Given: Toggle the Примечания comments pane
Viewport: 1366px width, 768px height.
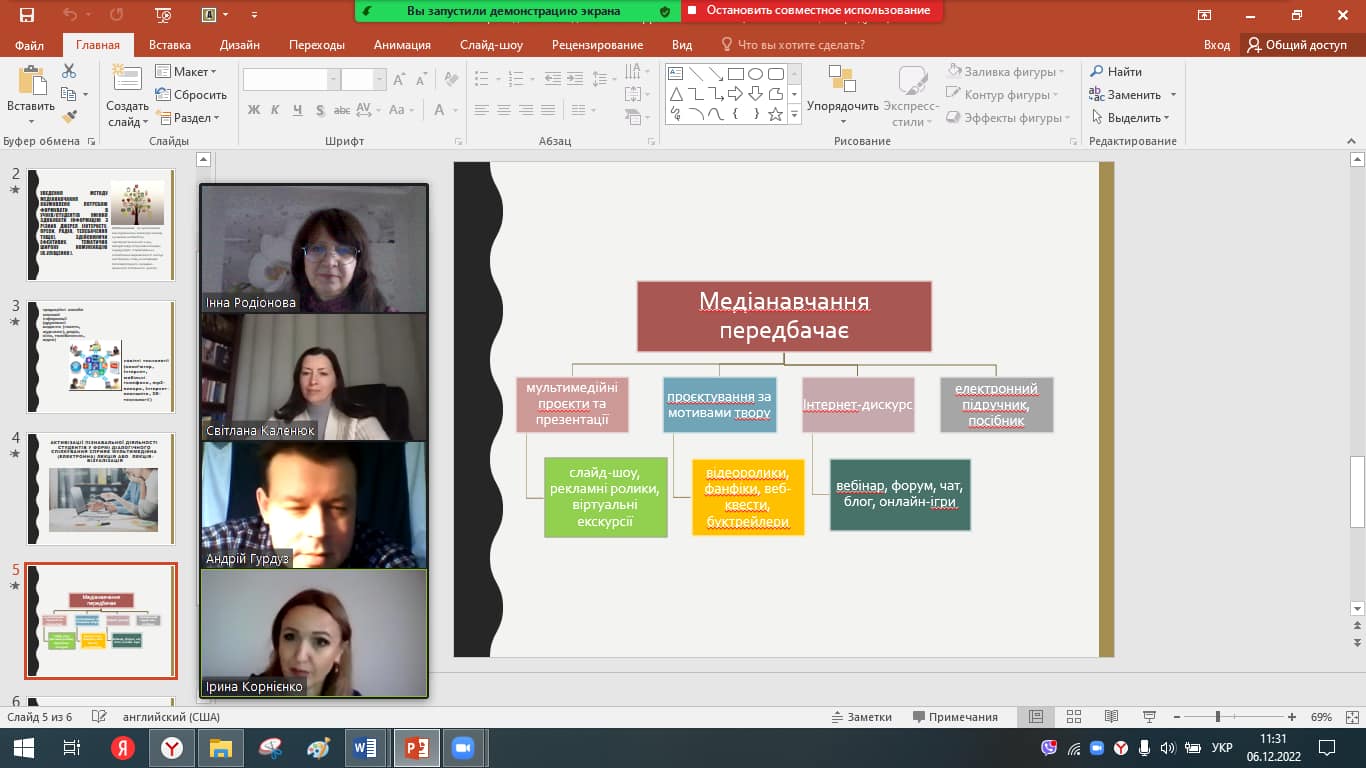Looking at the screenshot, I should click(954, 717).
